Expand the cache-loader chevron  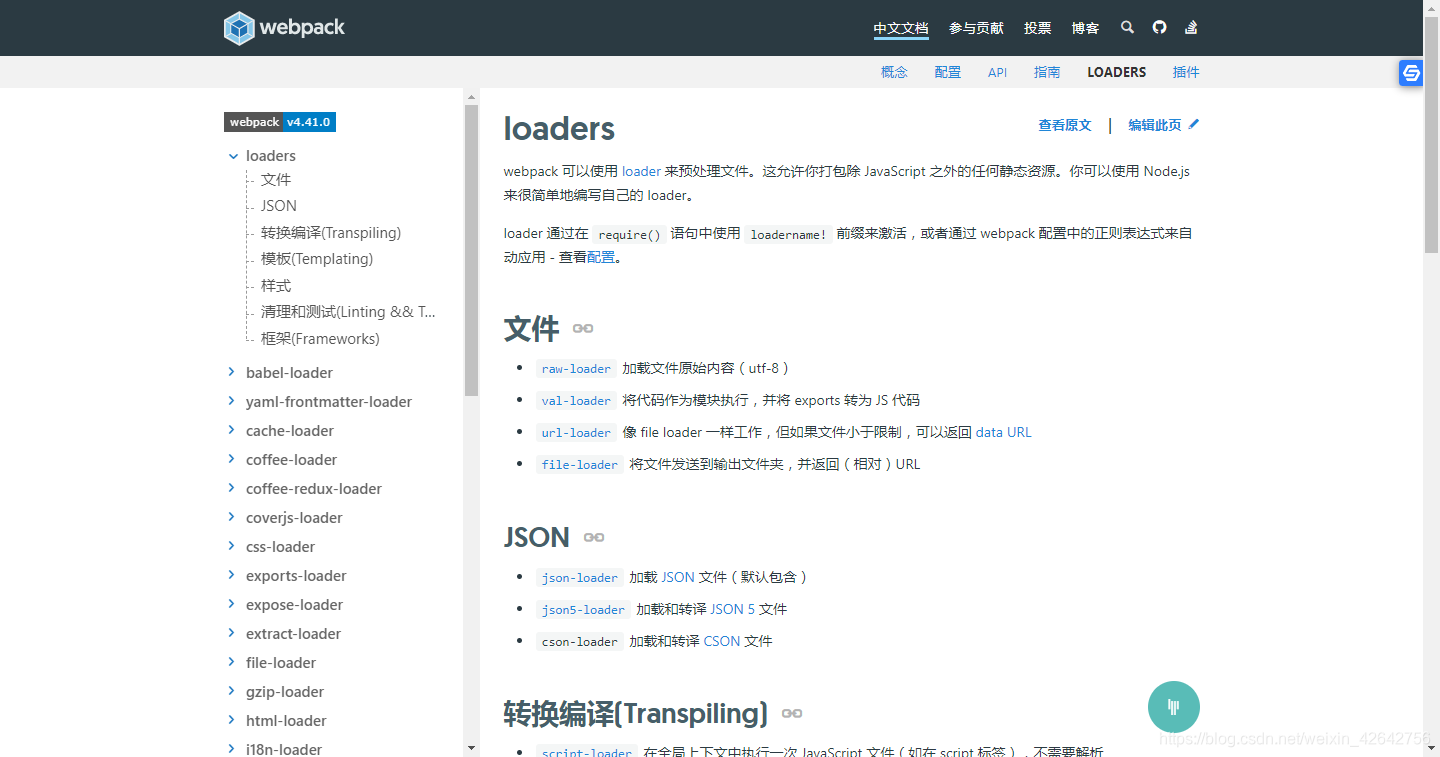point(233,430)
